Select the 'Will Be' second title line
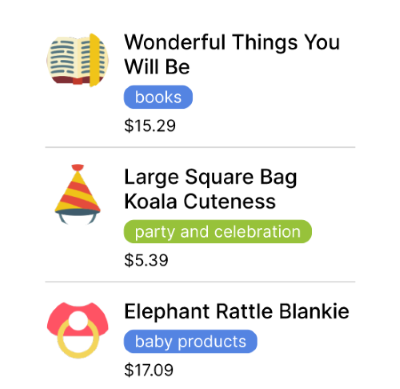This screenshot has width=400, height=389. [x=157, y=67]
